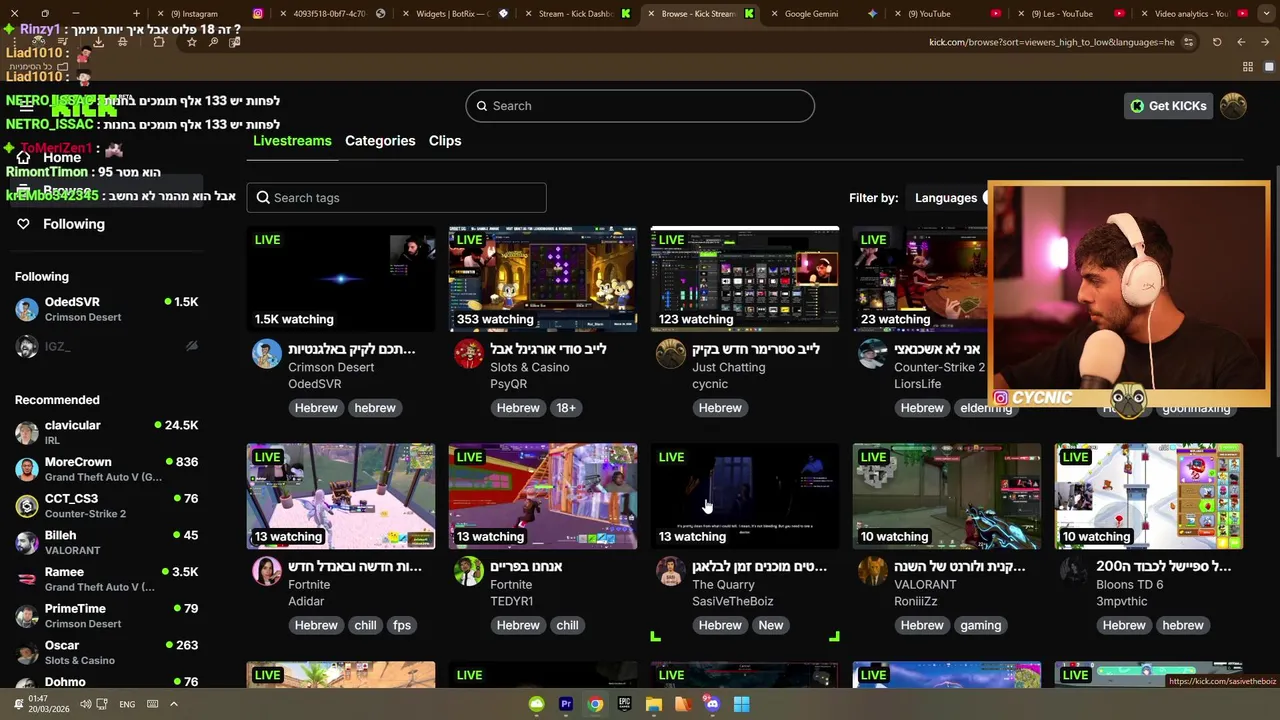Open the cycnic streamer avatar
1280x720 pixels.
click(671, 353)
